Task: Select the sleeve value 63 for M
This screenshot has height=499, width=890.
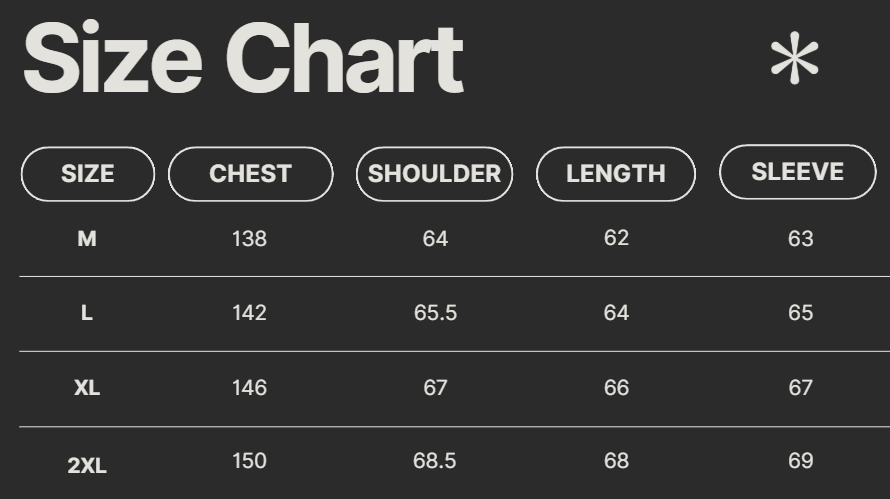Action: [800, 239]
